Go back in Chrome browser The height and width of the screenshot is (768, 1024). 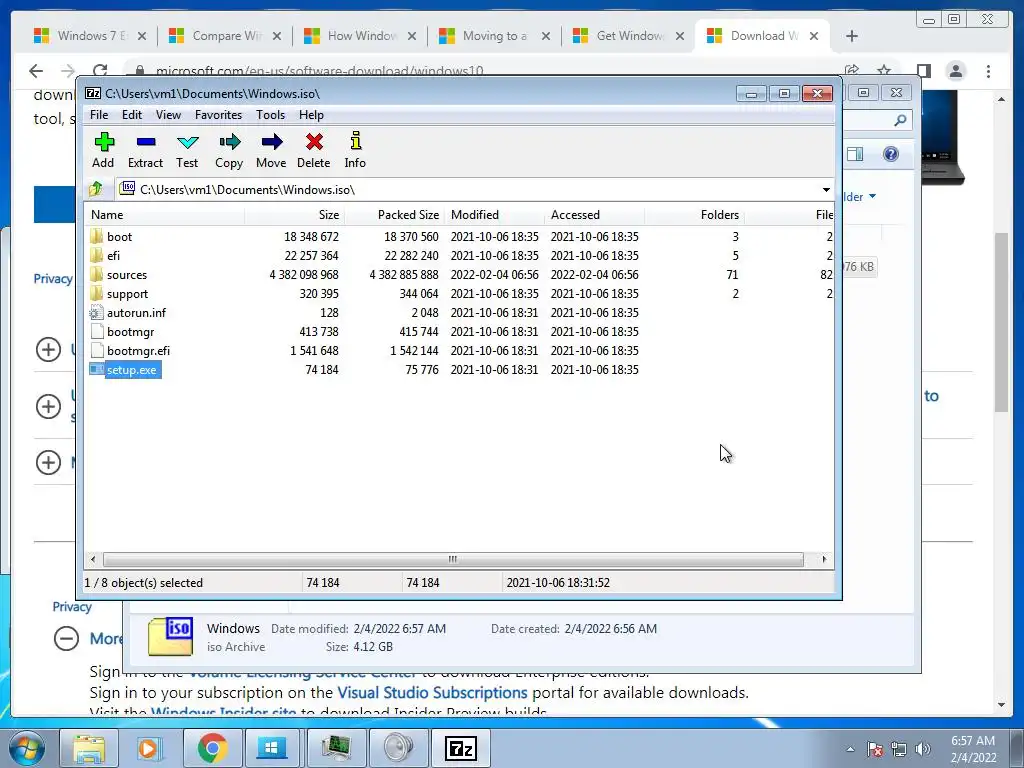(36, 71)
